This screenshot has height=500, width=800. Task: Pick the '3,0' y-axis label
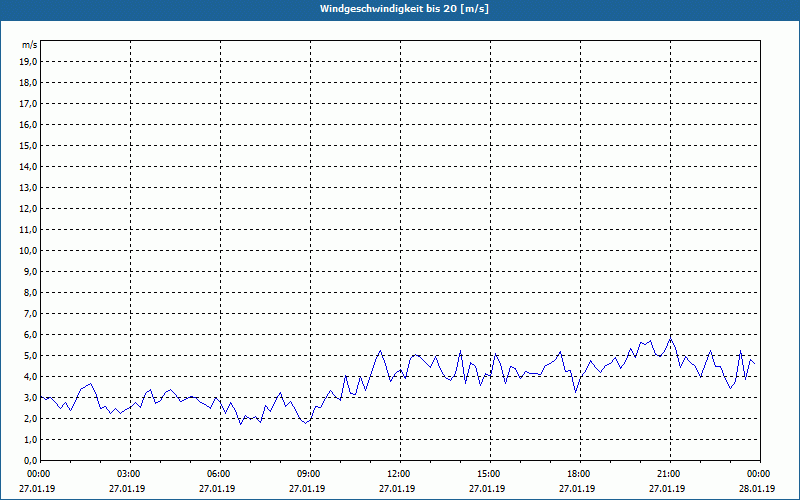click(x=31, y=397)
